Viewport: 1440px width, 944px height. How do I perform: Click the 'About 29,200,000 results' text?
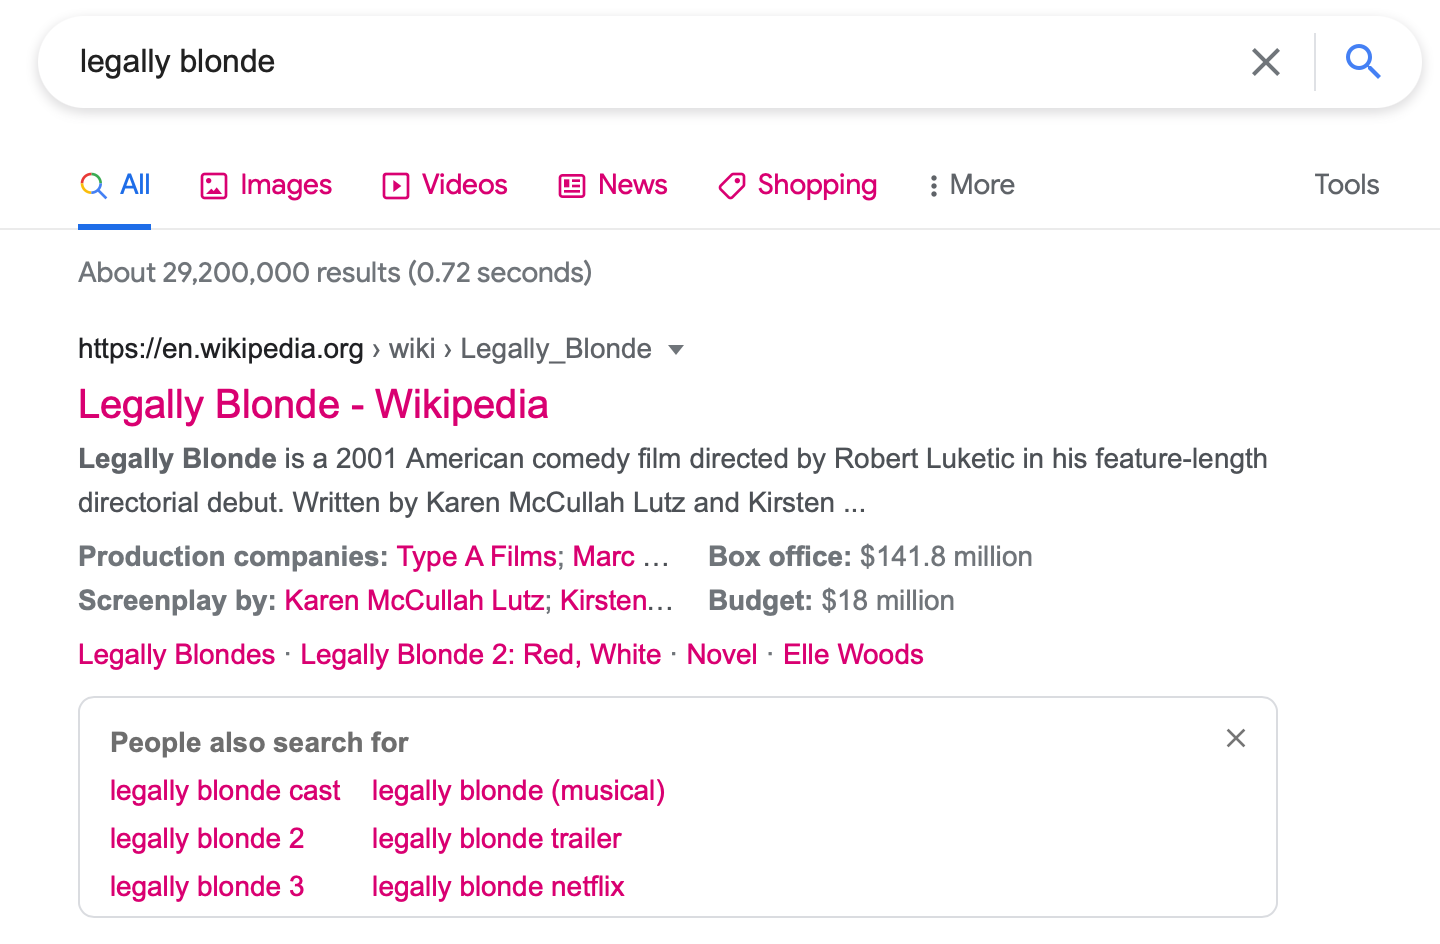(239, 273)
